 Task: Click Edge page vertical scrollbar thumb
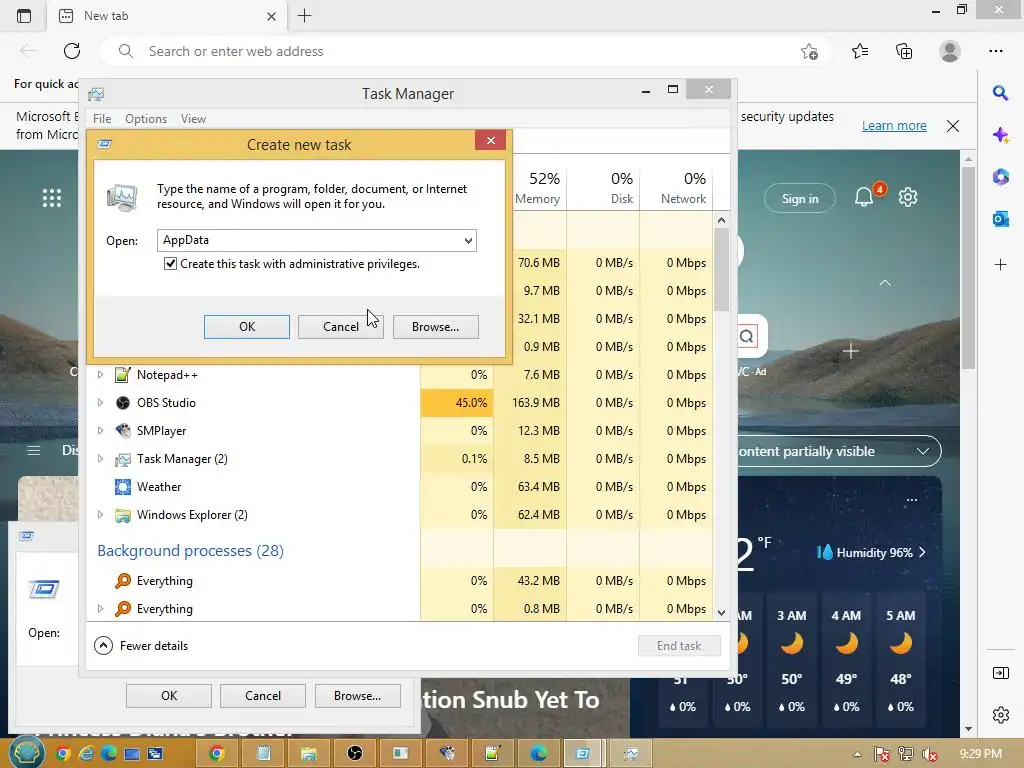pyautogui.click(x=968, y=268)
